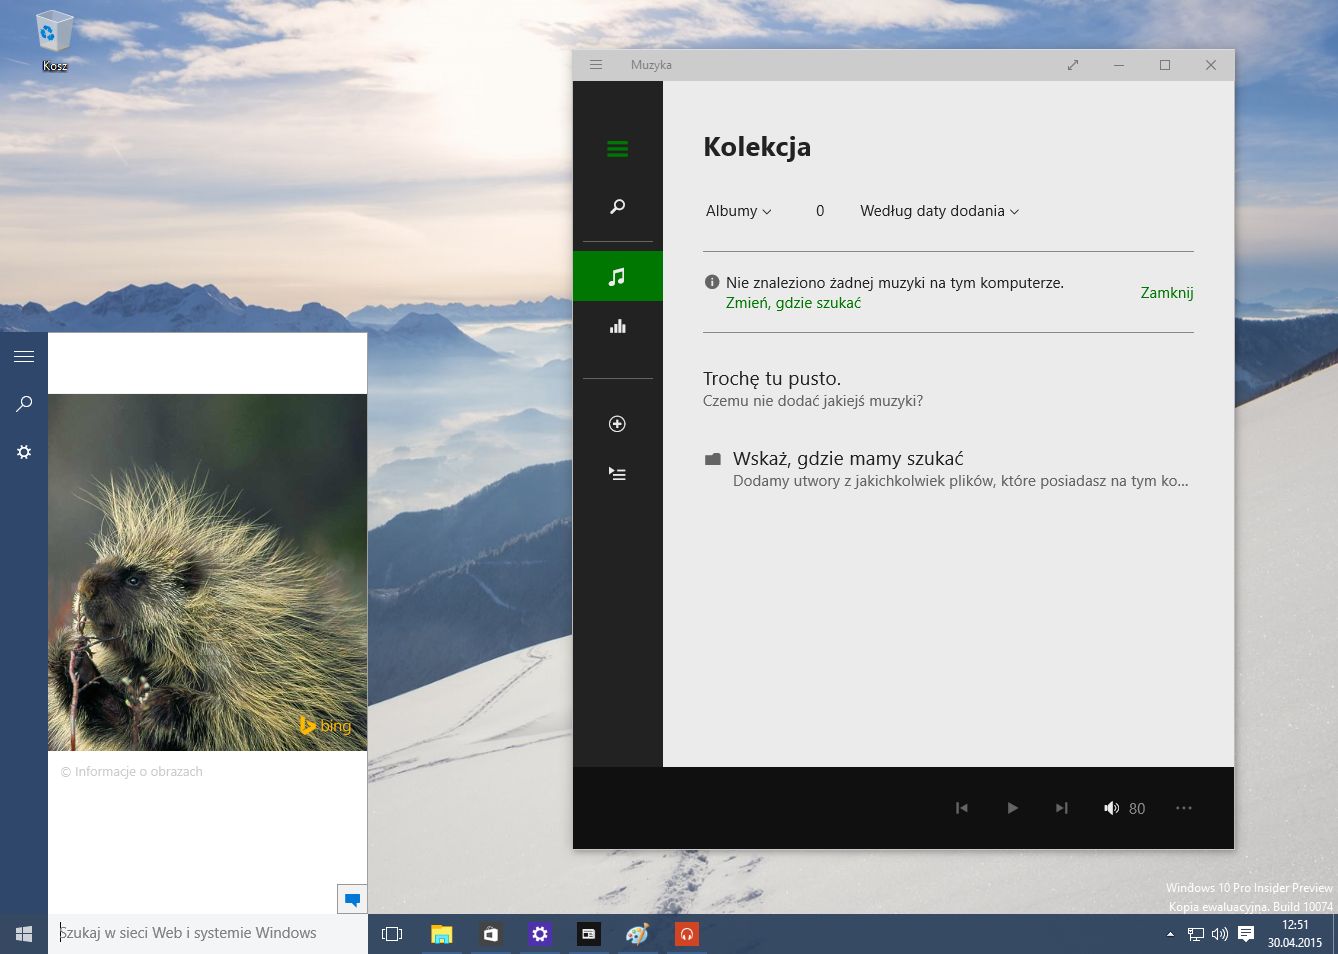
Task: Open the now playing bars icon
Action: coord(617,326)
